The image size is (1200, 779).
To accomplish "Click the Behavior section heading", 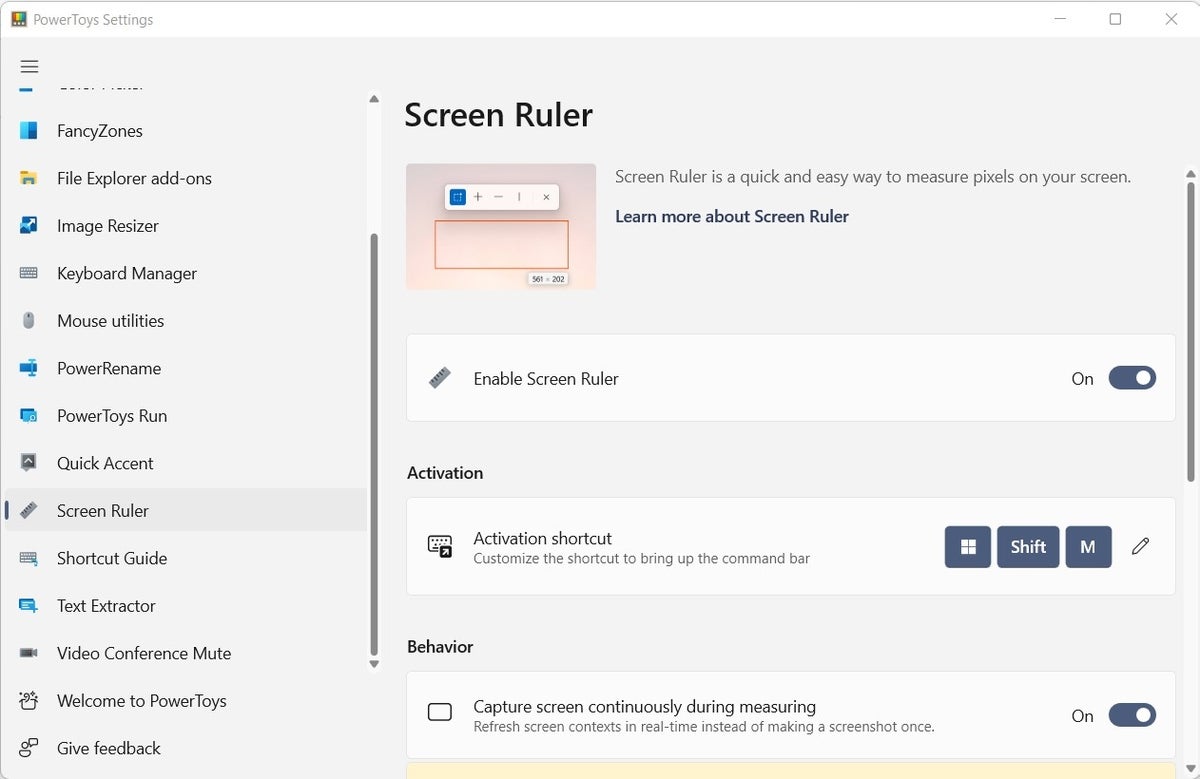I will 440,647.
